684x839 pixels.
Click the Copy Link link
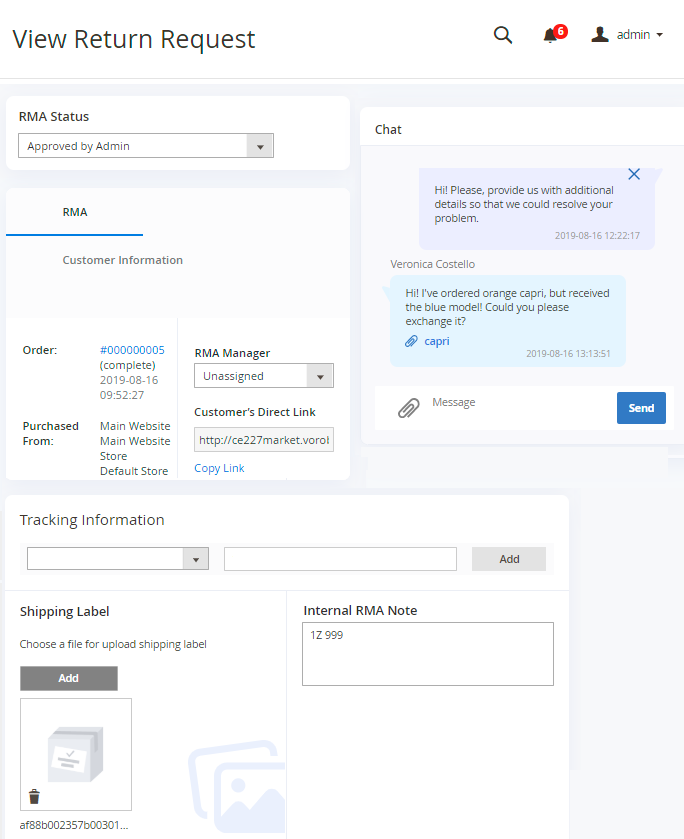pyautogui.click(x=219, y=468)
